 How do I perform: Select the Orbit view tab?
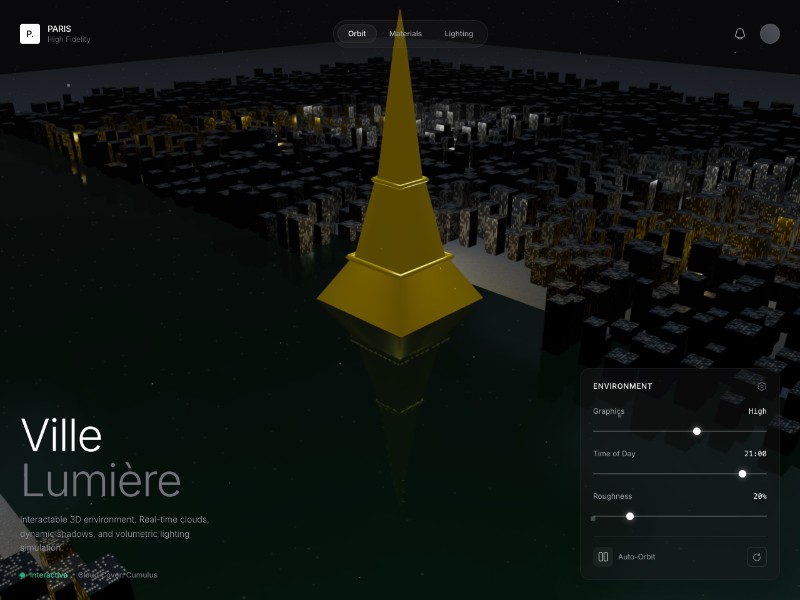(x=356, y=33)
